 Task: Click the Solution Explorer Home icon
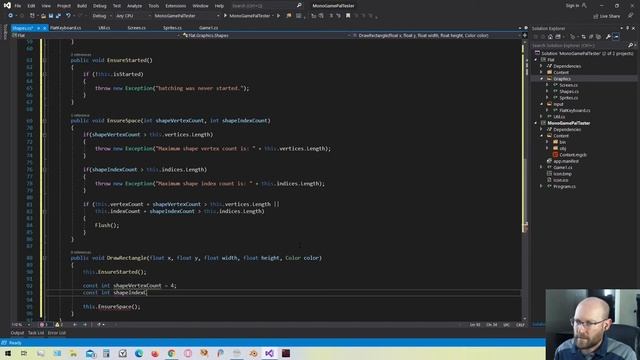[550, 37]
